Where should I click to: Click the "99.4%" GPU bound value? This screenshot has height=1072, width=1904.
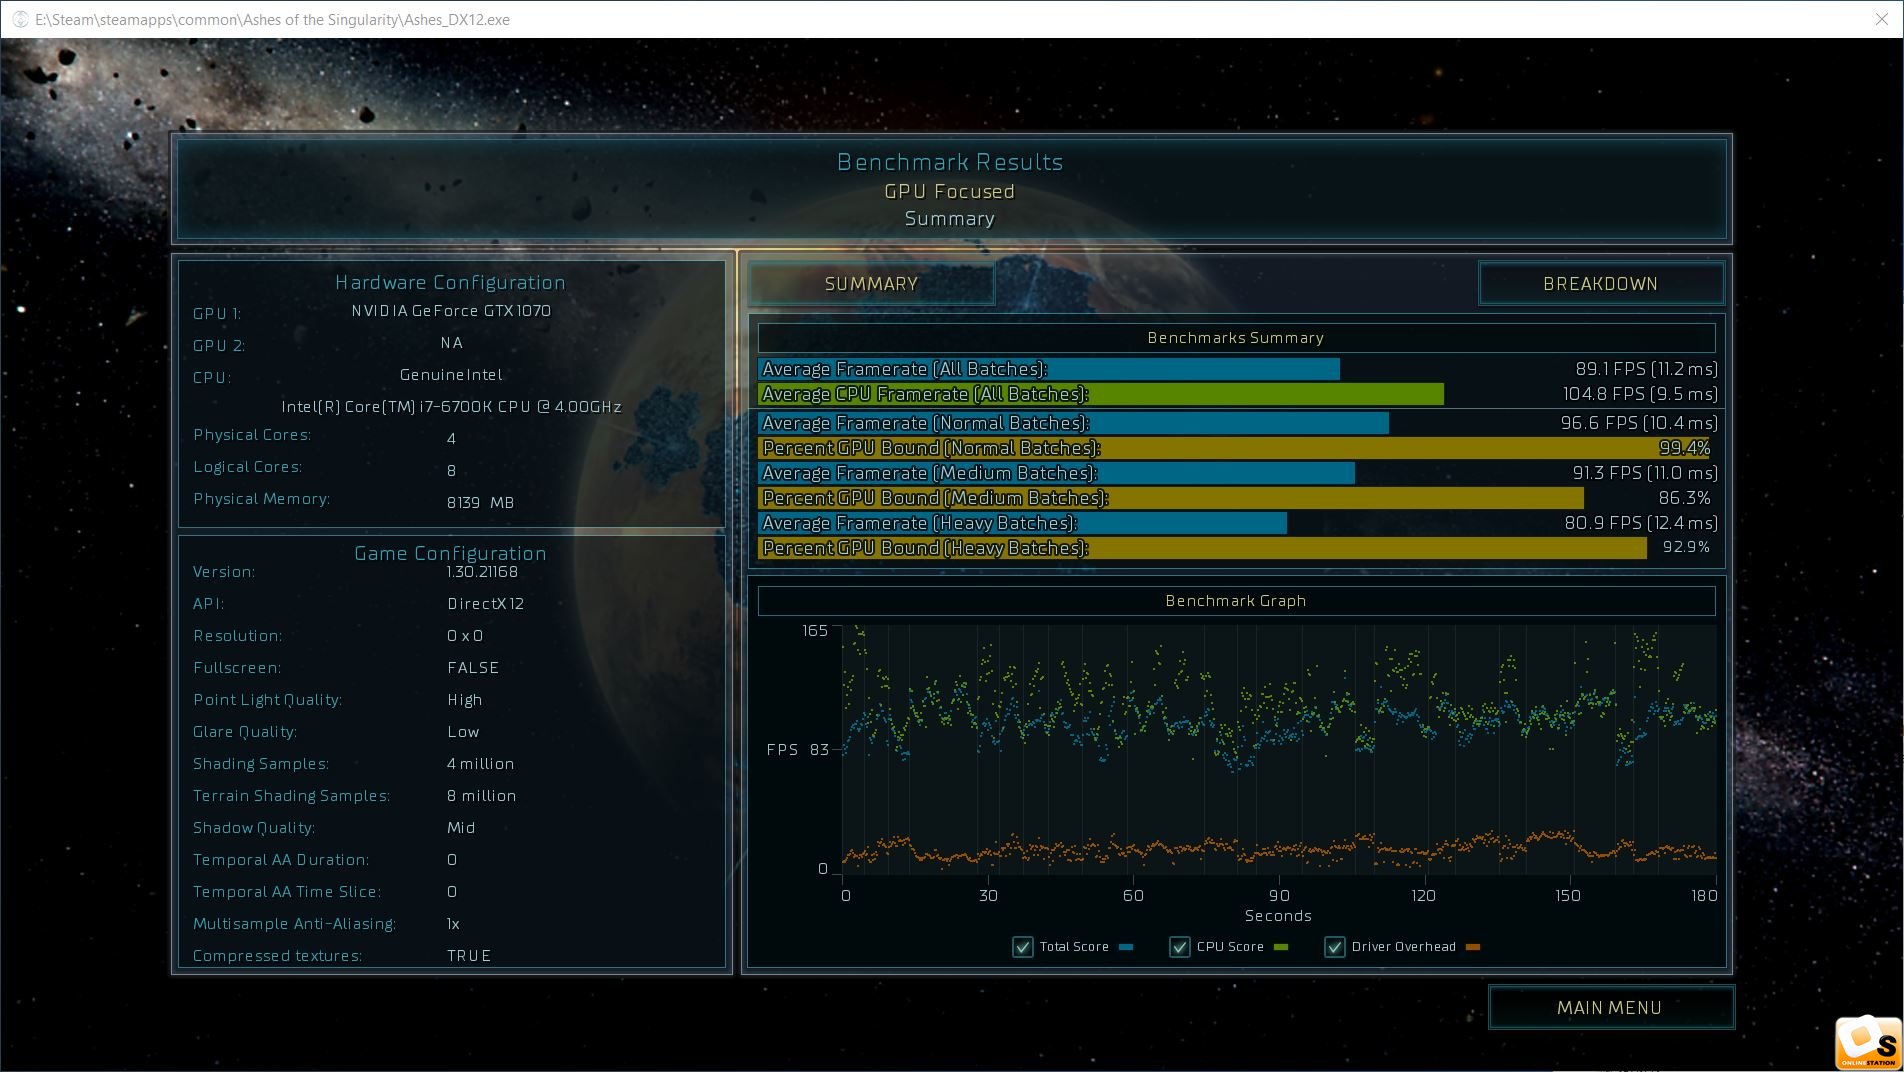click(1684, 448)
